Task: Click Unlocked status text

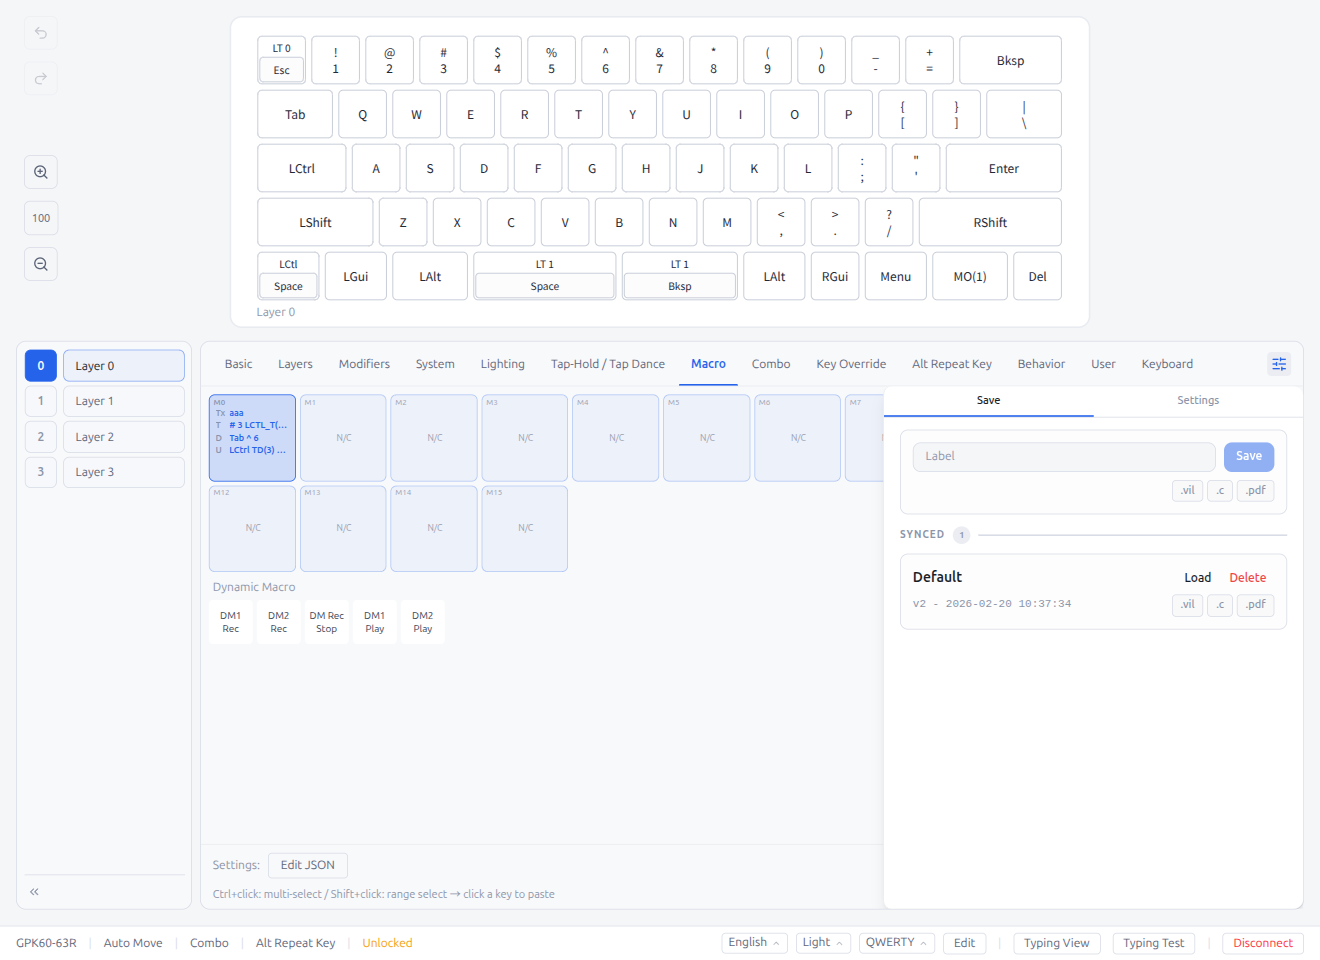Action: [x=387, y=943]
